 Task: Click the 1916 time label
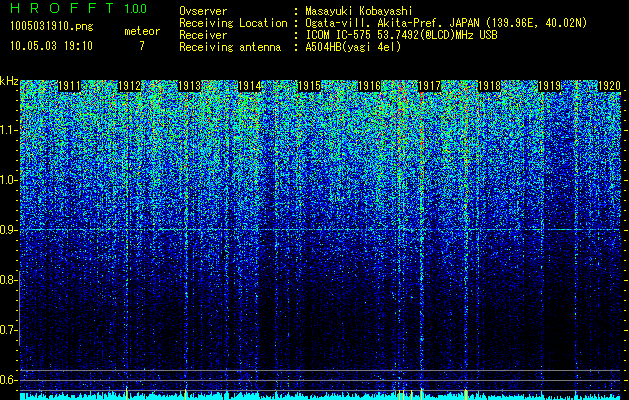pyautogui.click(x=369, y=86)
